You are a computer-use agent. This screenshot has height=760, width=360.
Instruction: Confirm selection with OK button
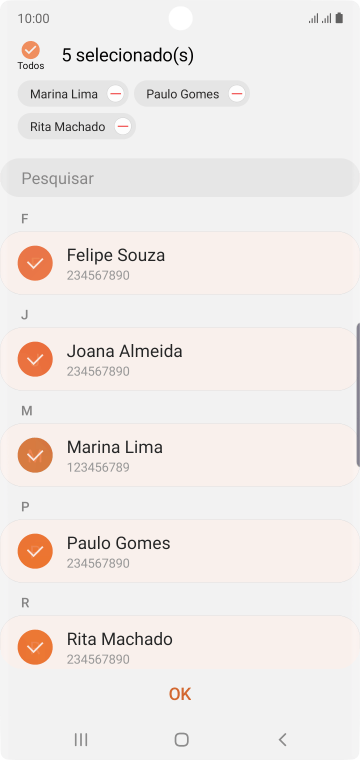point(180,694)
